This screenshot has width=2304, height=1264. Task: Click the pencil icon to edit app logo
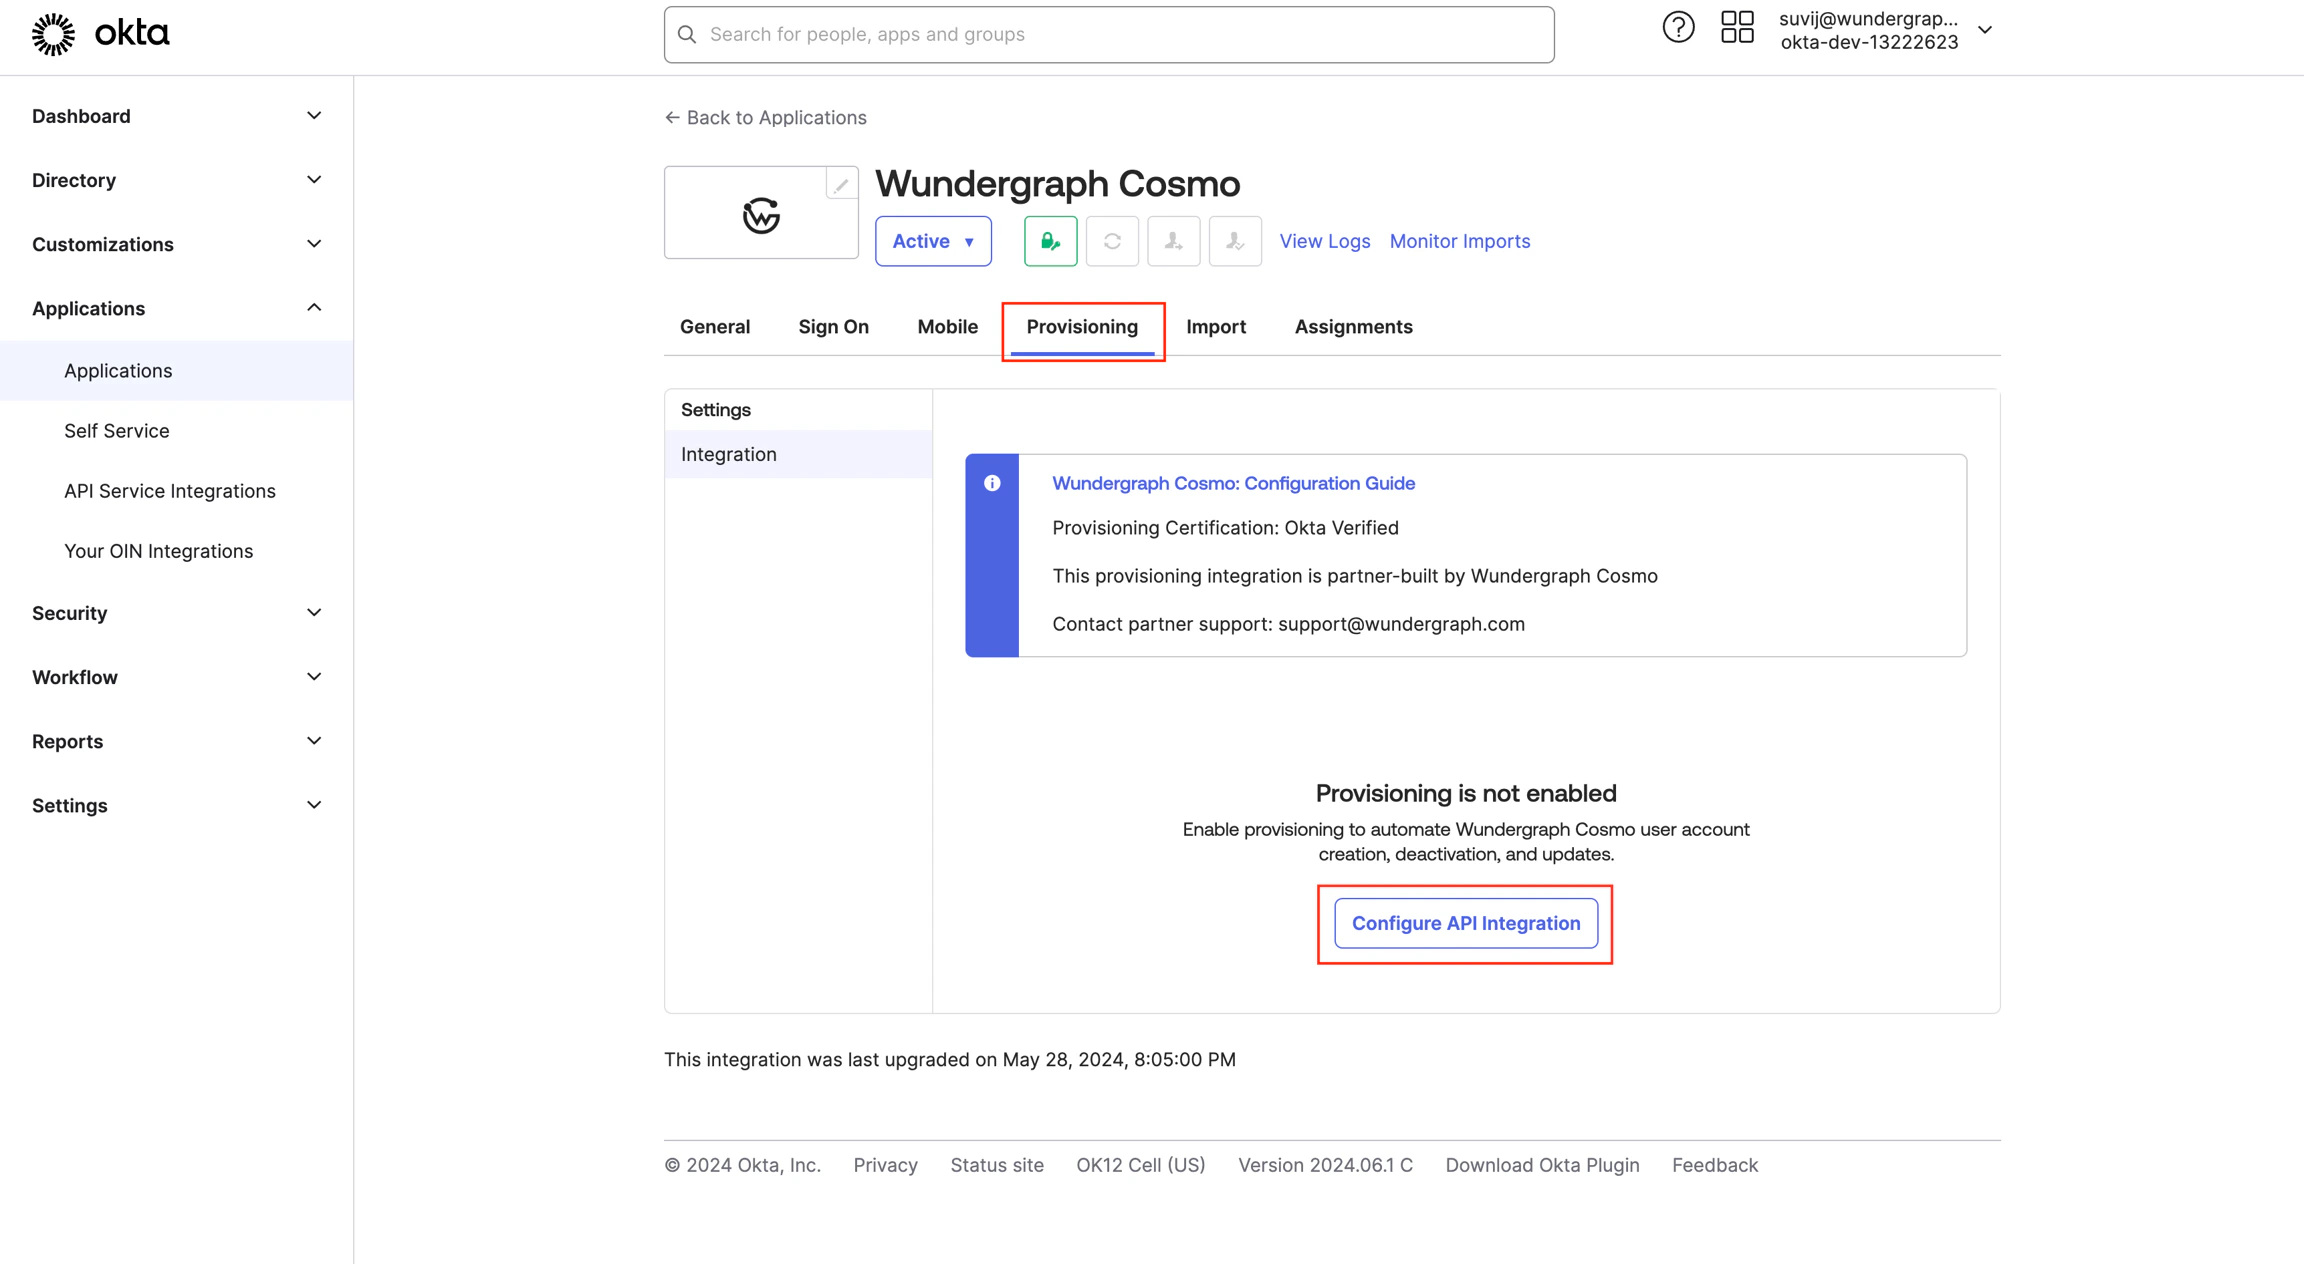point(841,184)
